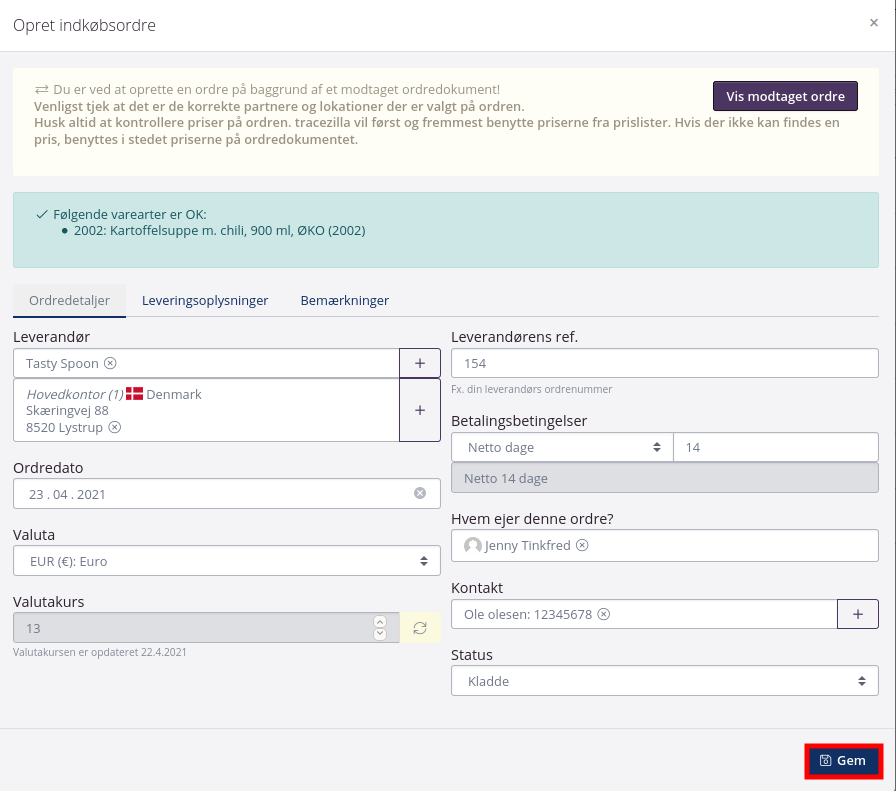This screenshot has height=791, width=896.
Task: Remove Jenny Tinkfred as order owner
Action: 582,545
